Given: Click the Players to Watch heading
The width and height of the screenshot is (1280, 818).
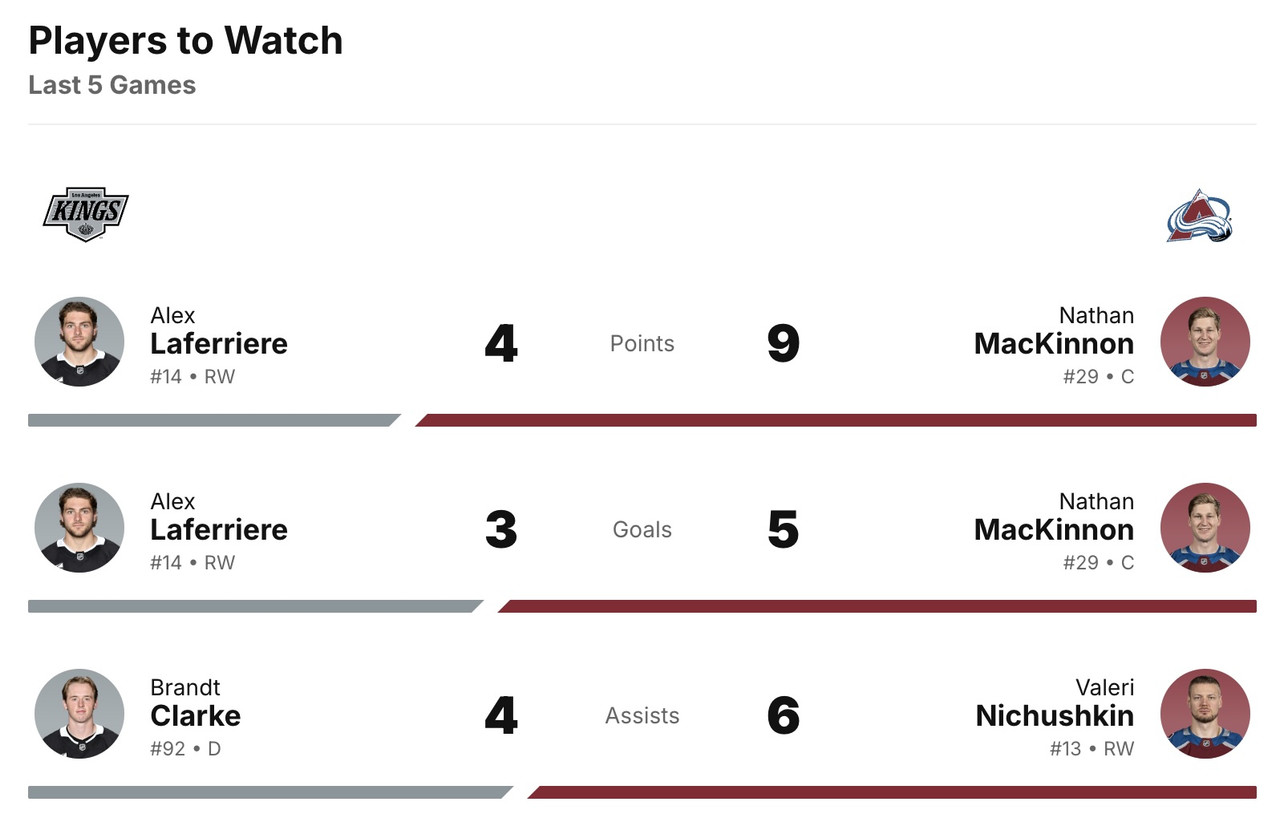Looking at the screenshot, I should coord(186,40).
